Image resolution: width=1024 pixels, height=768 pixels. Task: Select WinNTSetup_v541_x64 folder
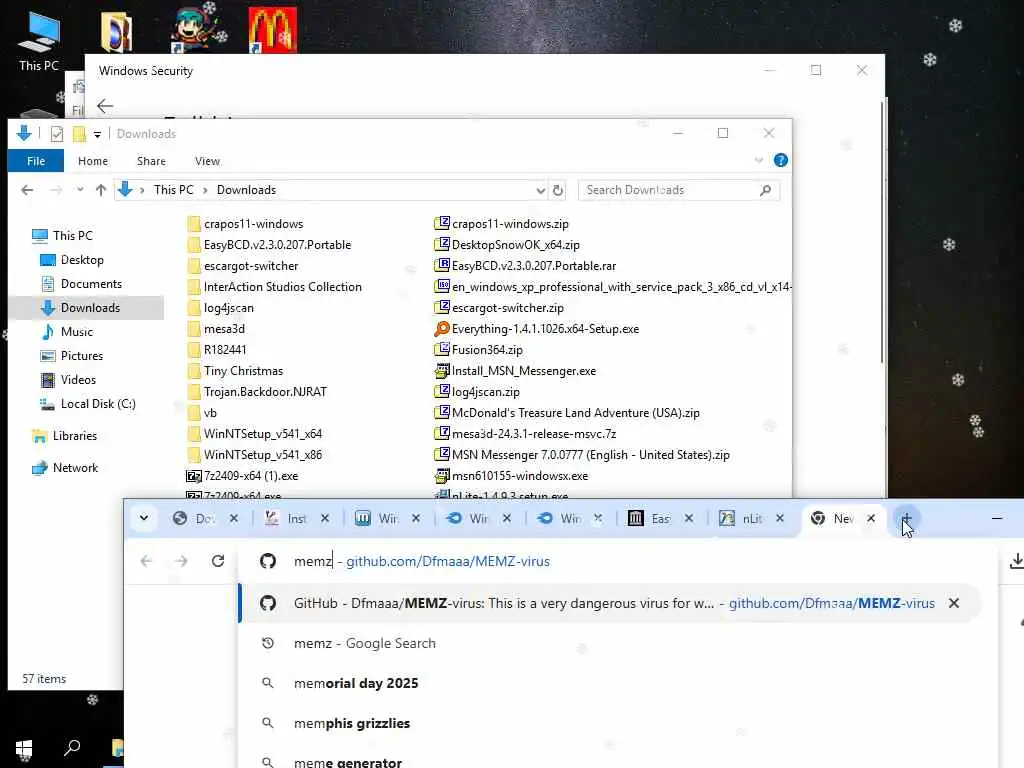[x=255, y=434]
